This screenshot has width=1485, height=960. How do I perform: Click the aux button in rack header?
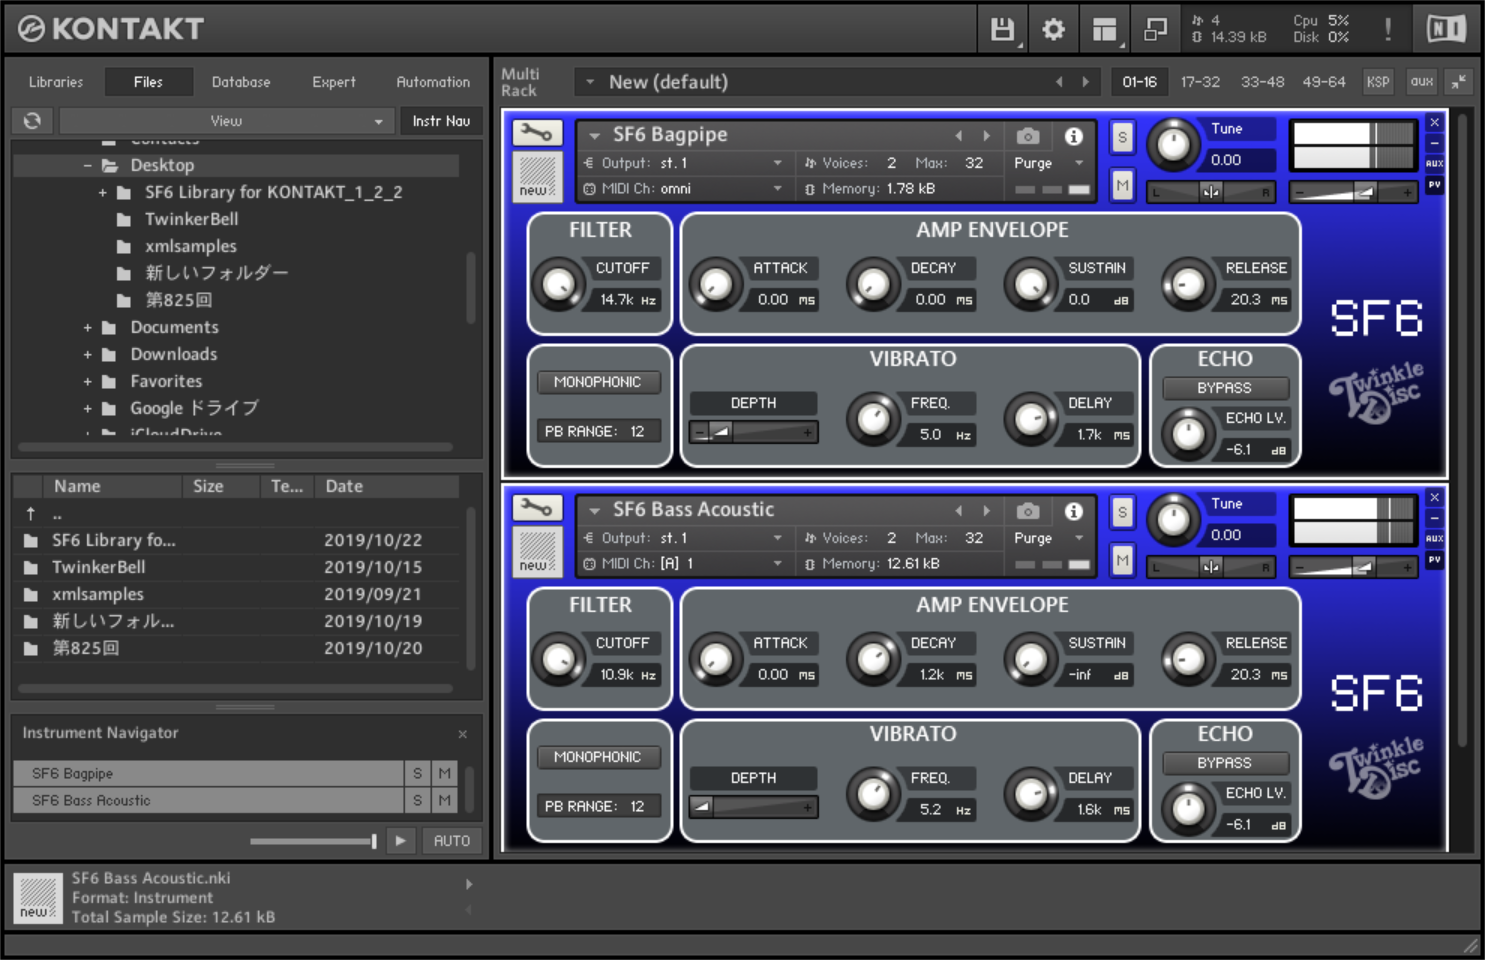pos(1422,82)
